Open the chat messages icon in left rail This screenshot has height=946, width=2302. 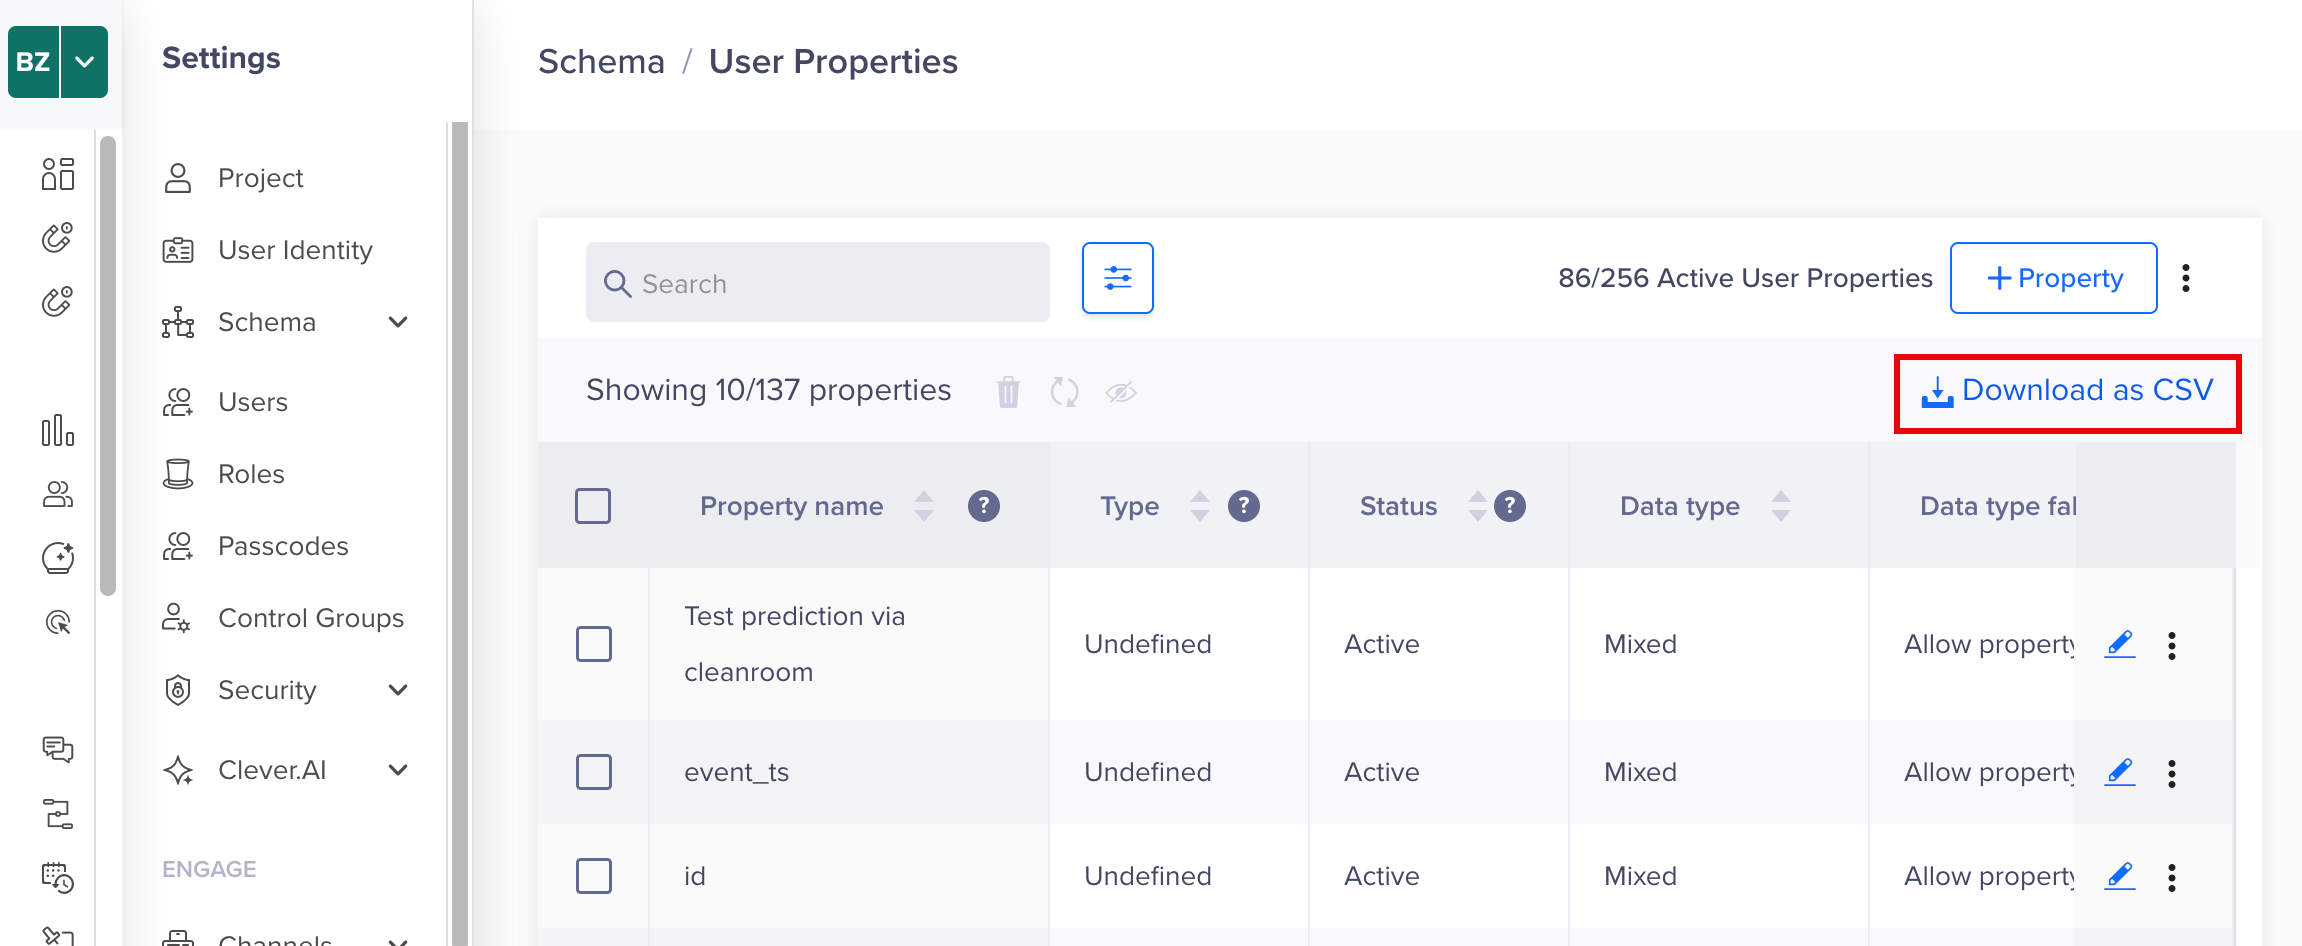tap(58, 749)
